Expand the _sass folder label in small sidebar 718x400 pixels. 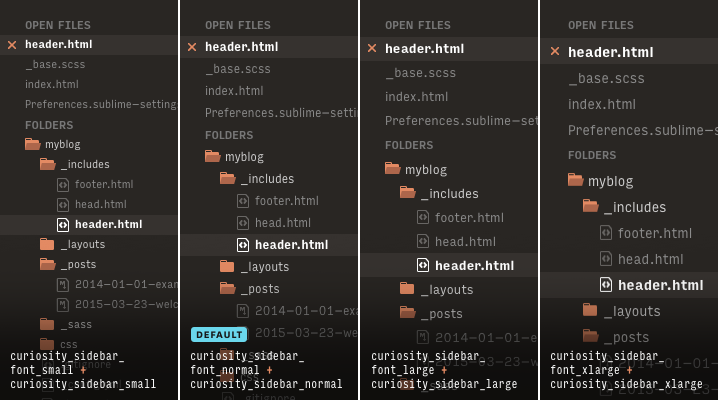coord(76,325)
